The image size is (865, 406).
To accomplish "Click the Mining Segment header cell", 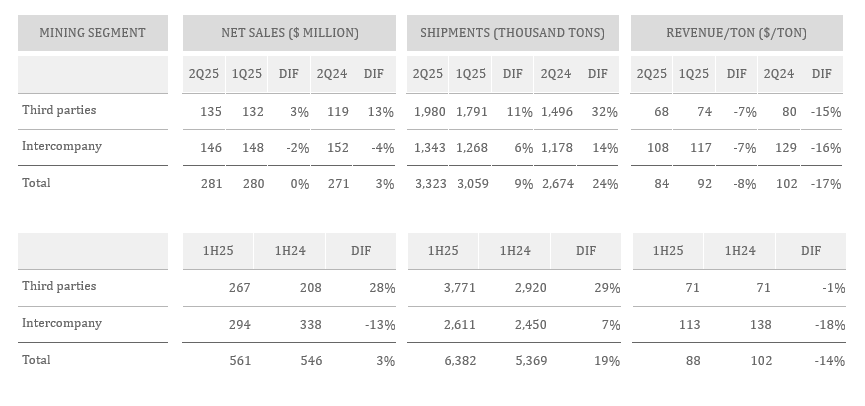I will (x=92, y=33).
